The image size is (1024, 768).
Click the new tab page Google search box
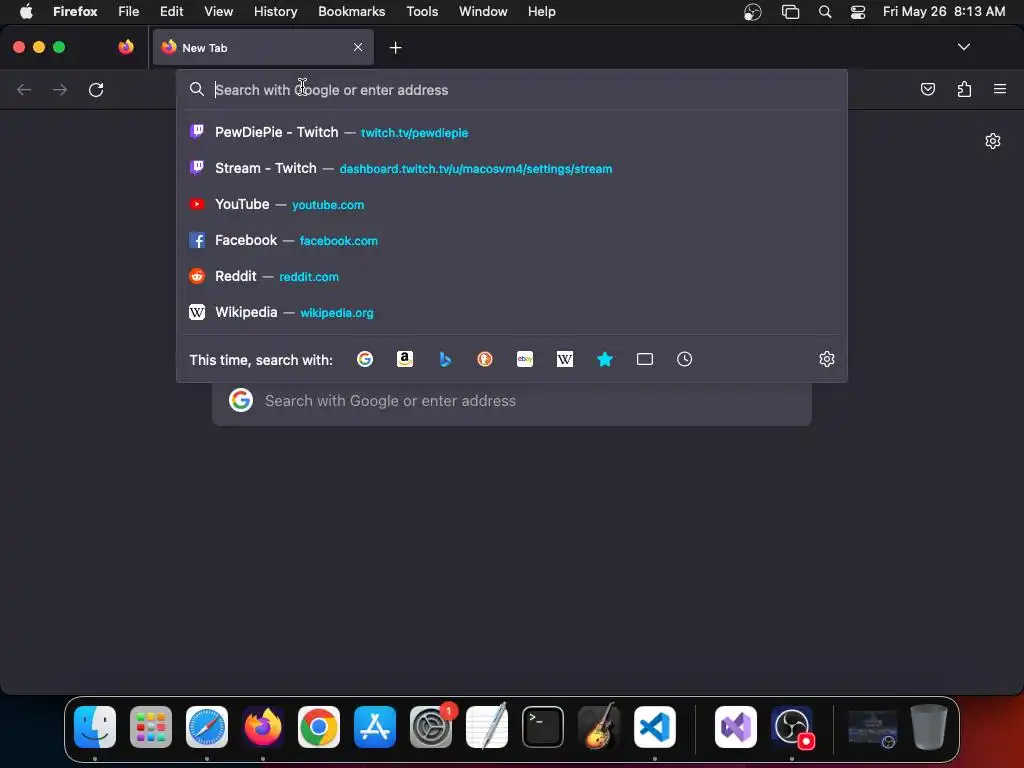(511, 400)
